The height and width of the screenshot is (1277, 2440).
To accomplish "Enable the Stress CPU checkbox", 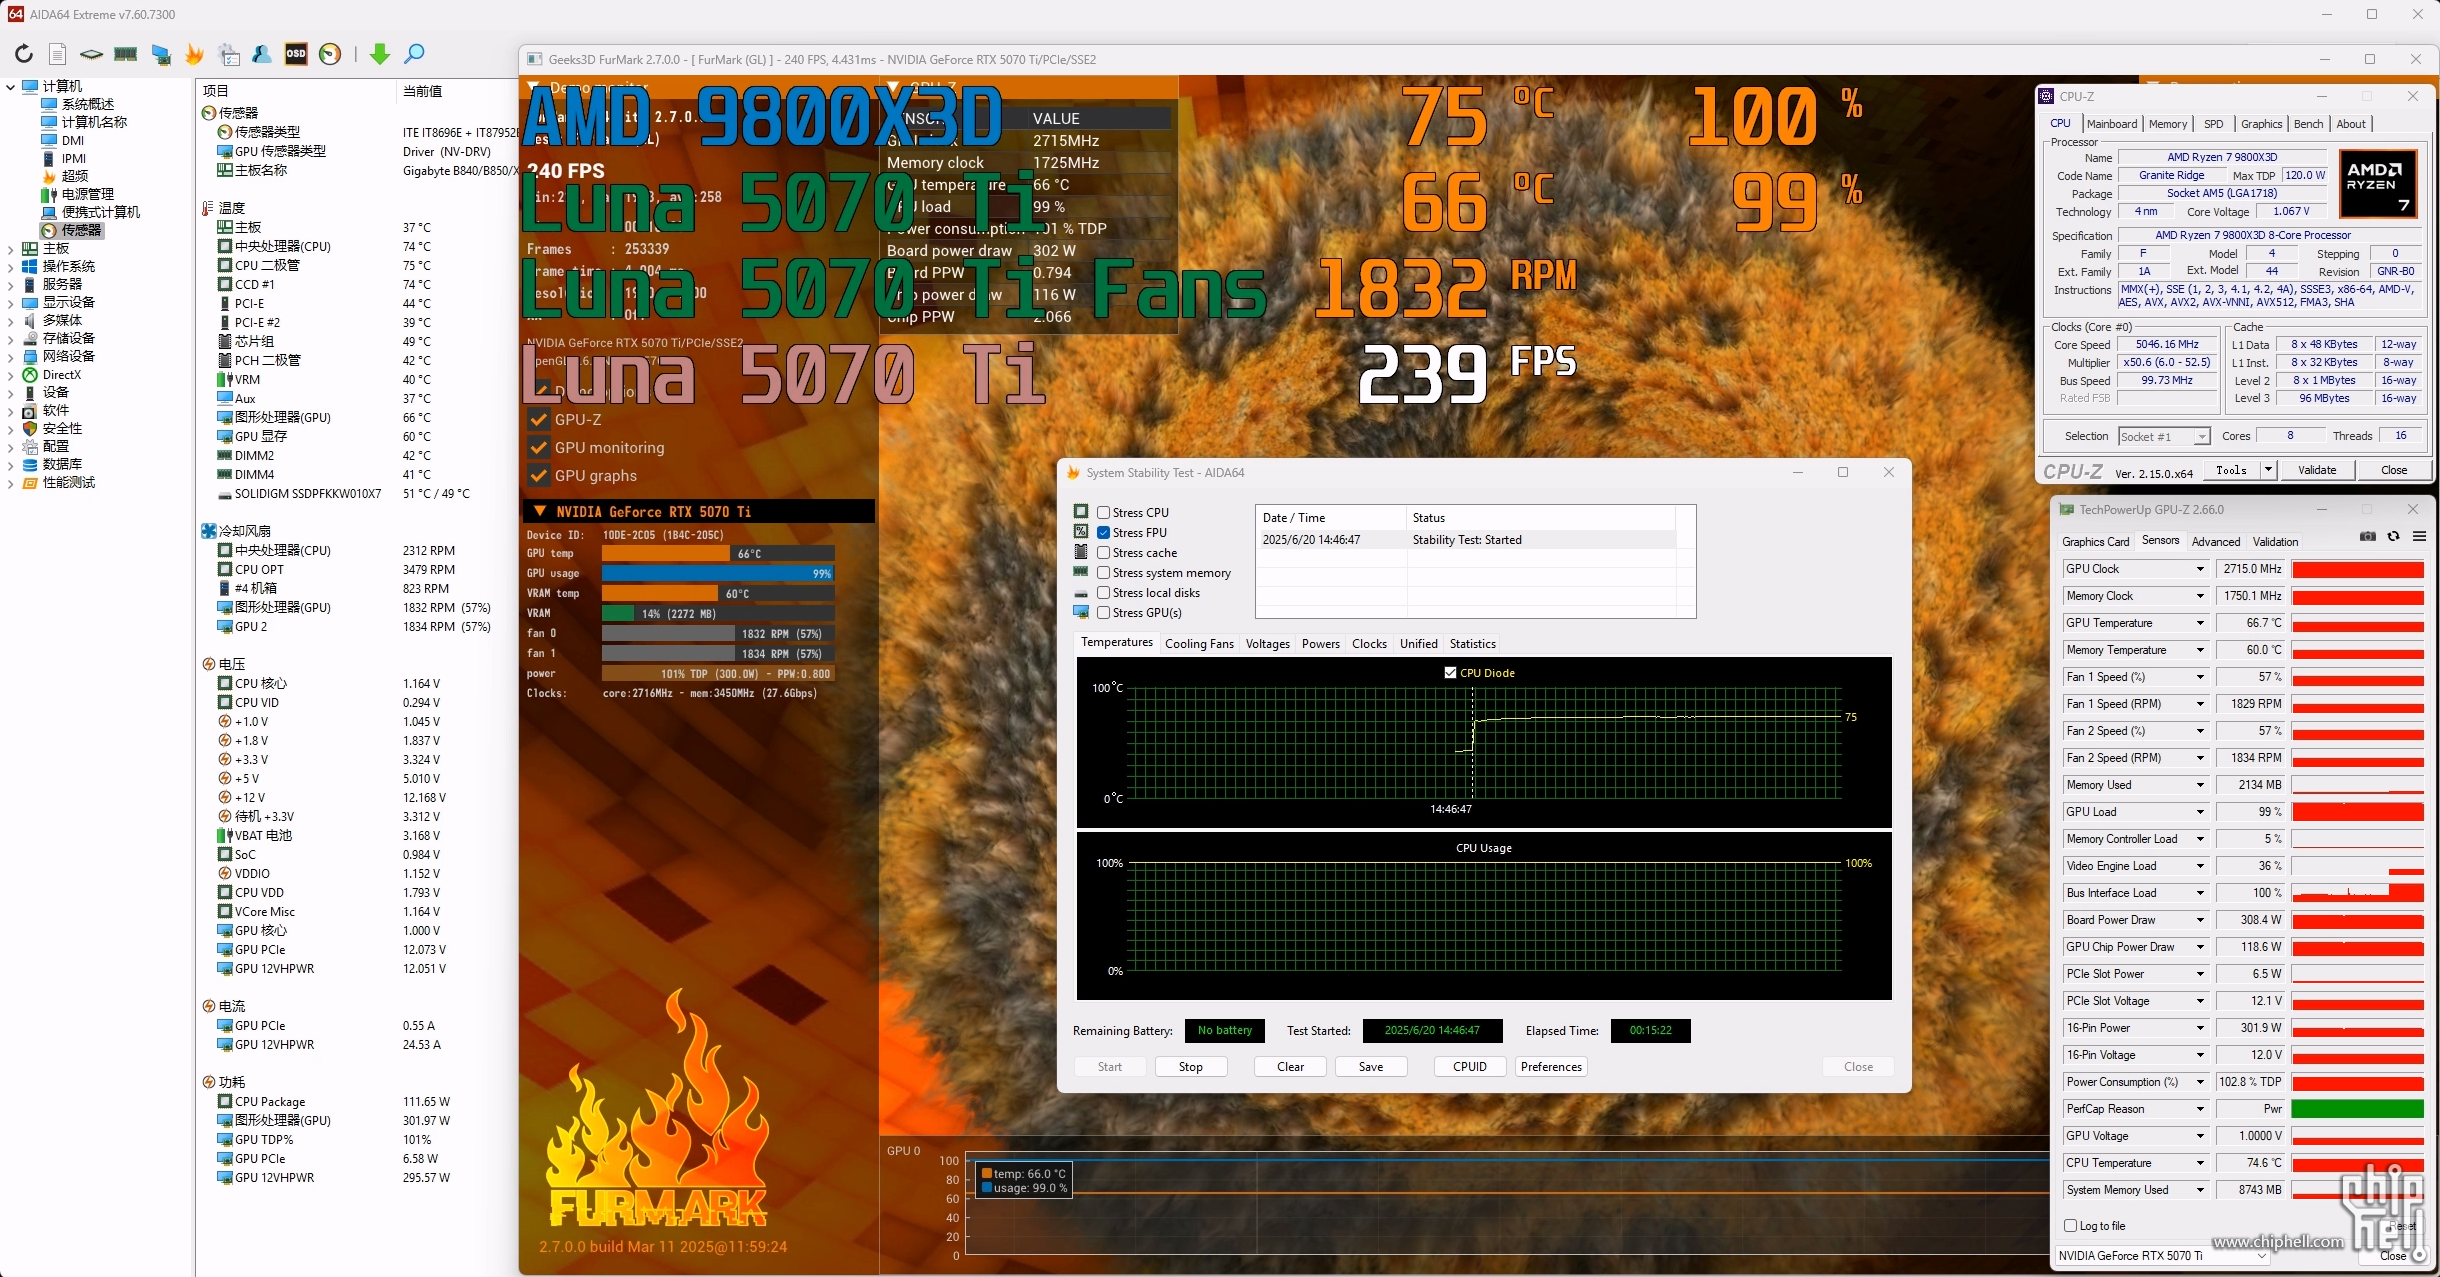I will (1103, 513).
